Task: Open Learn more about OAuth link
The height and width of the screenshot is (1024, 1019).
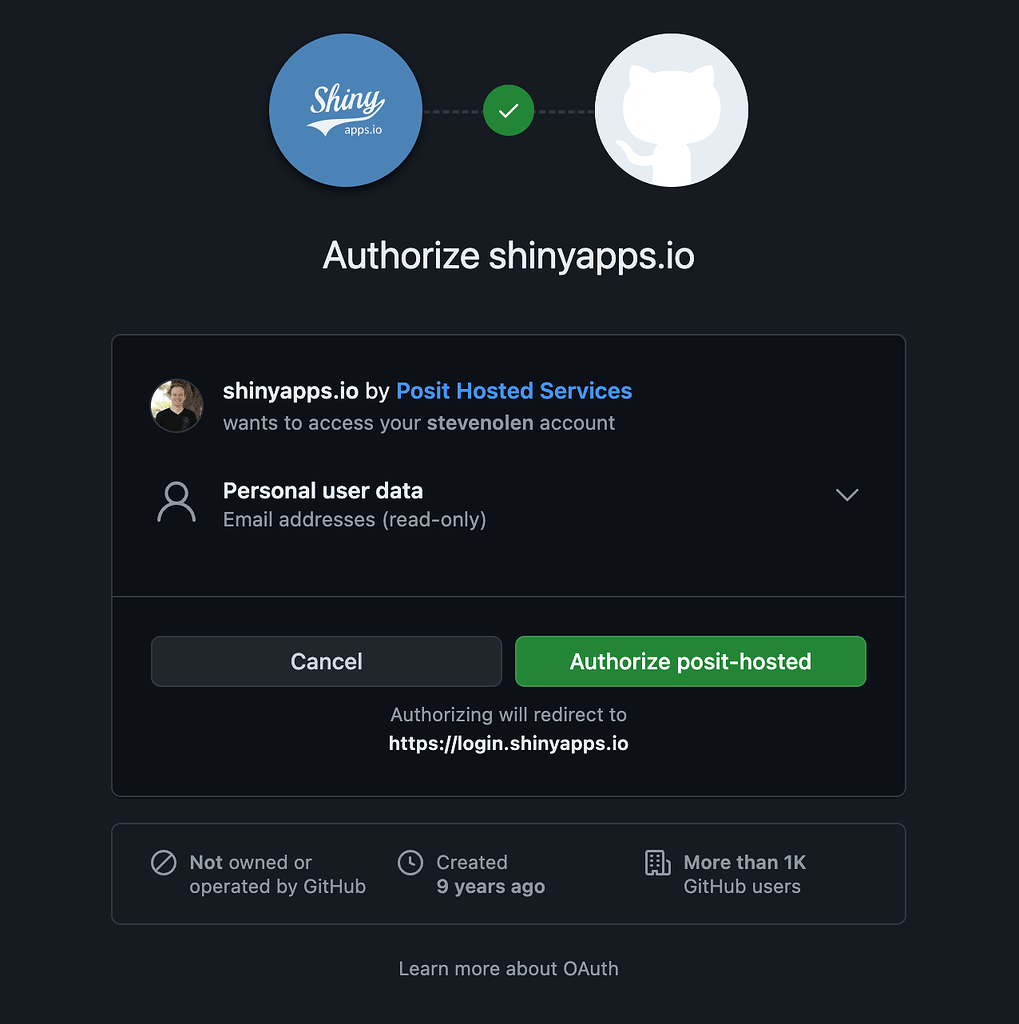Action: [x=509, y=968]
